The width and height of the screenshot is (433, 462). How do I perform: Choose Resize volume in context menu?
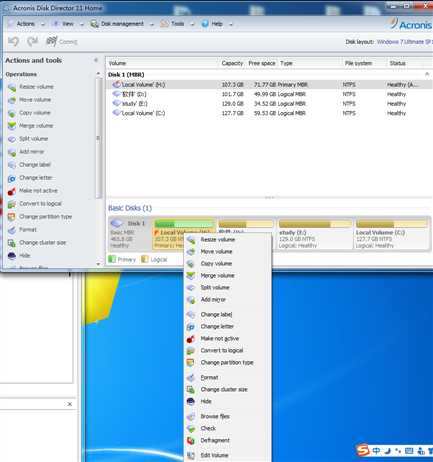(x=228, y=240)
